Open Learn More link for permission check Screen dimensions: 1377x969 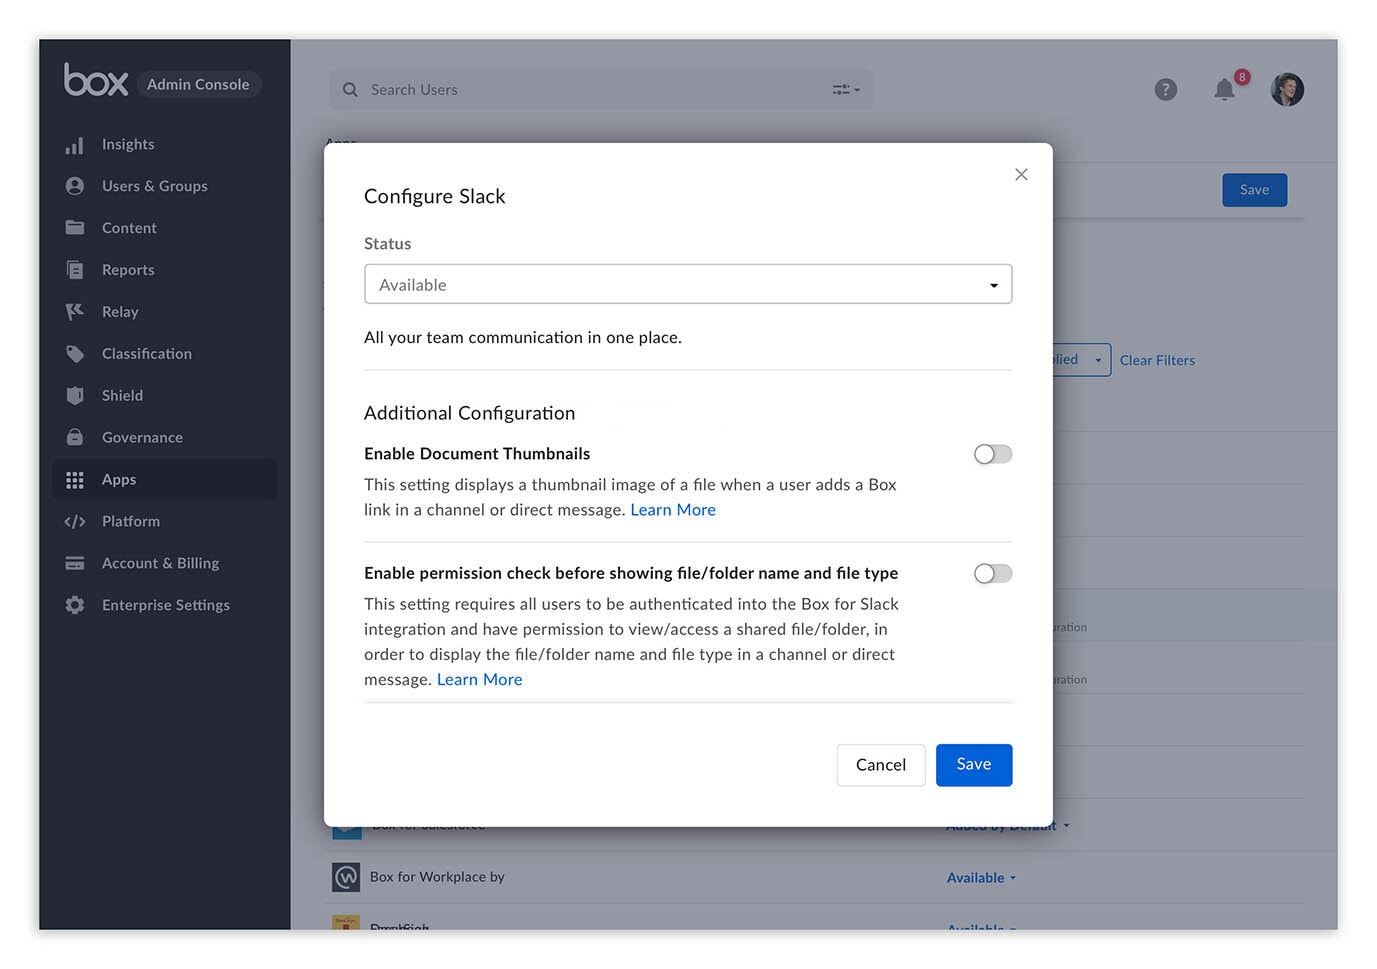click(480, 680)
